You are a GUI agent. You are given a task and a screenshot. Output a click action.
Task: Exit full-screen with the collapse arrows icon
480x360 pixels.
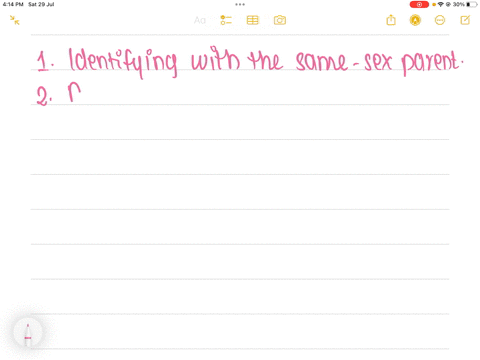click(x=15, y=20)
